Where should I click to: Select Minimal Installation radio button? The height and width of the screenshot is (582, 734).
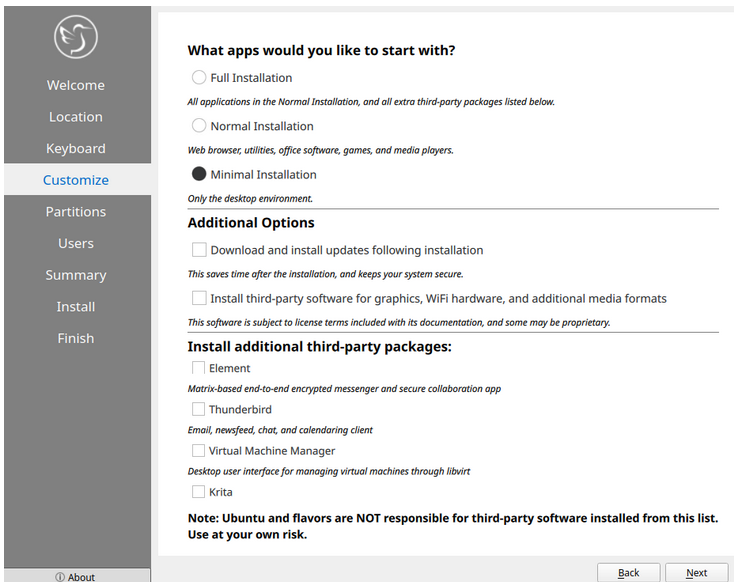click(x=199, y=174)
